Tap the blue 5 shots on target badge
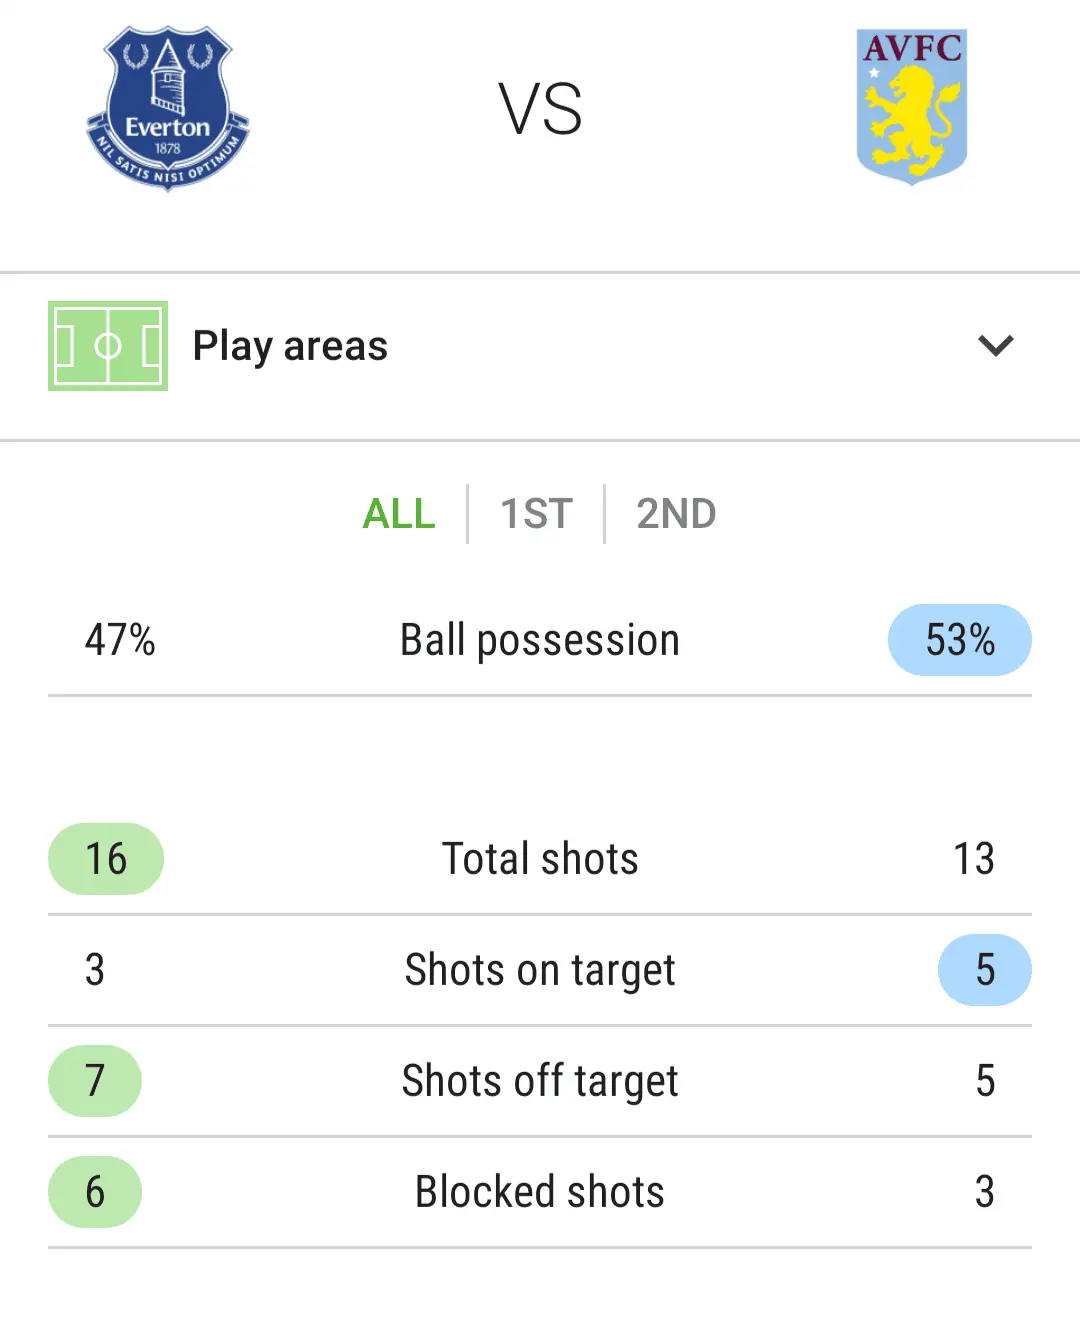 pyautogui.click(x=984, y=970)
